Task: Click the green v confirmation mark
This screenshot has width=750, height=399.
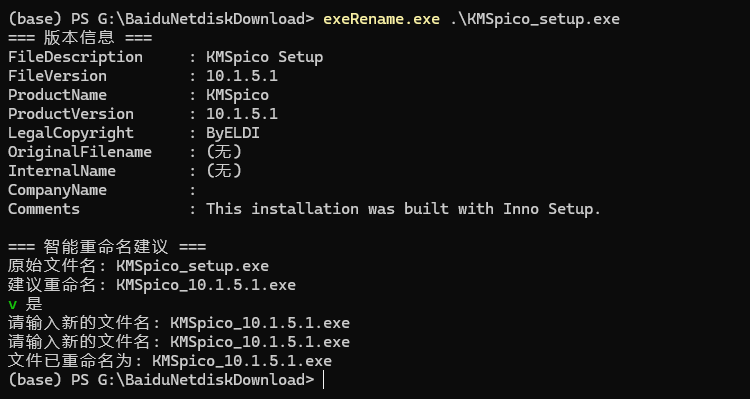Action: pos(12,305)
